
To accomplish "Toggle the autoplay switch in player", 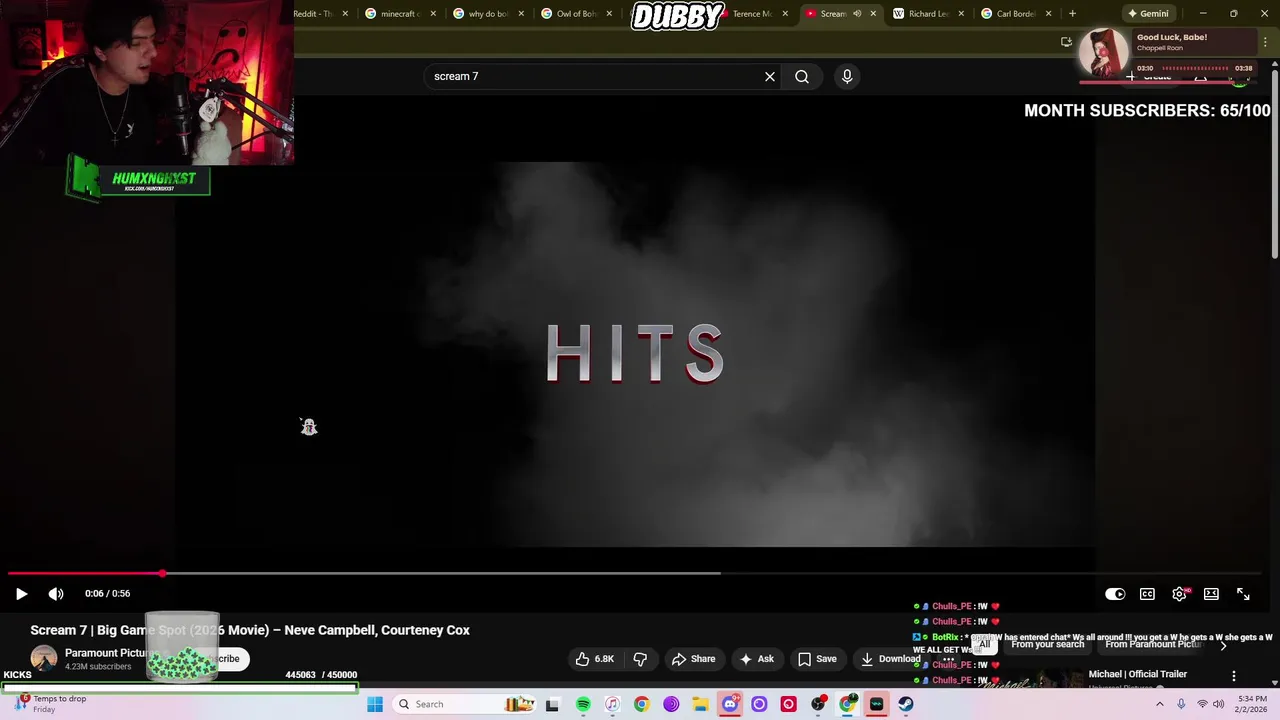I will coord(1115,594).
